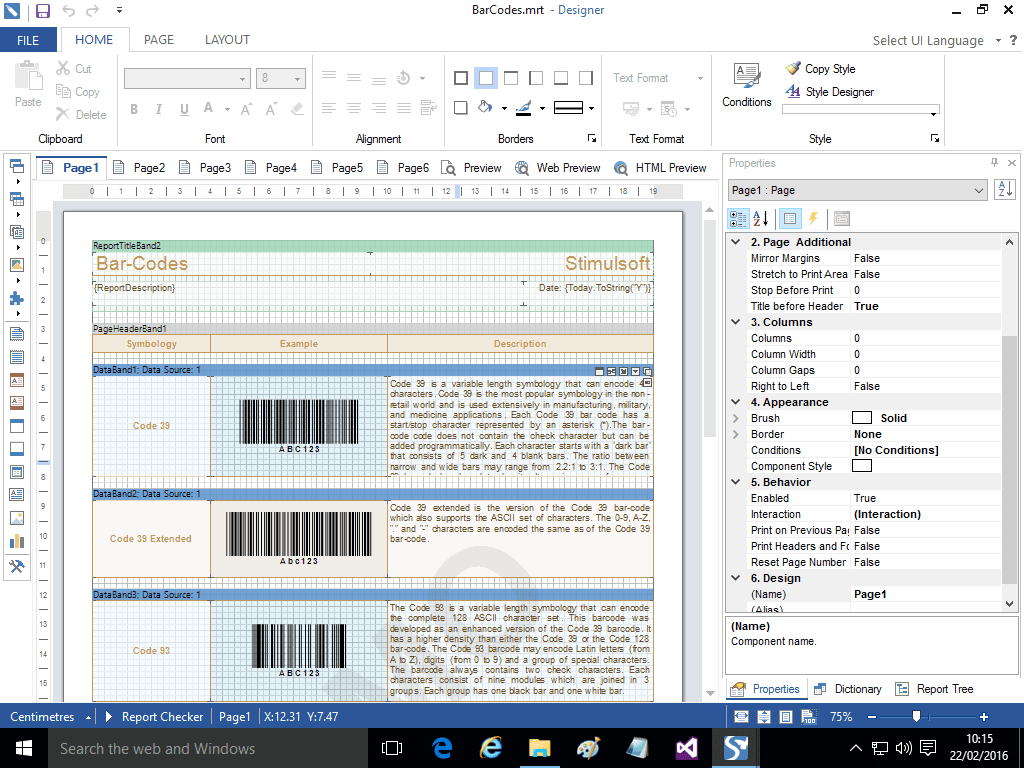The image size is (1024, 768).
Task: Toggle Underline font formatting
Action: [x=184, y=109]
